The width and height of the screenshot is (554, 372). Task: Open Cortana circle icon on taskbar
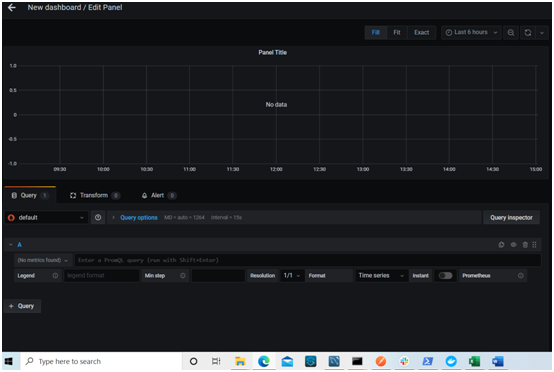click(193, 361)
